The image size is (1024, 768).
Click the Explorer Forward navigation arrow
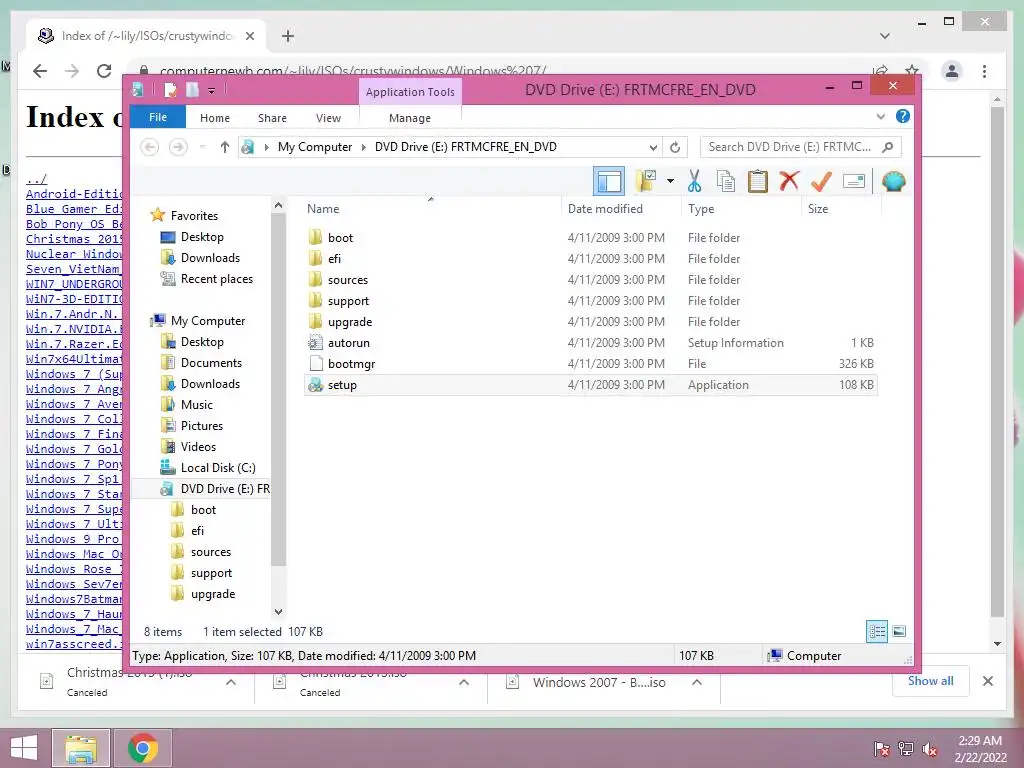pyautogui.click(x=178, y=148)
